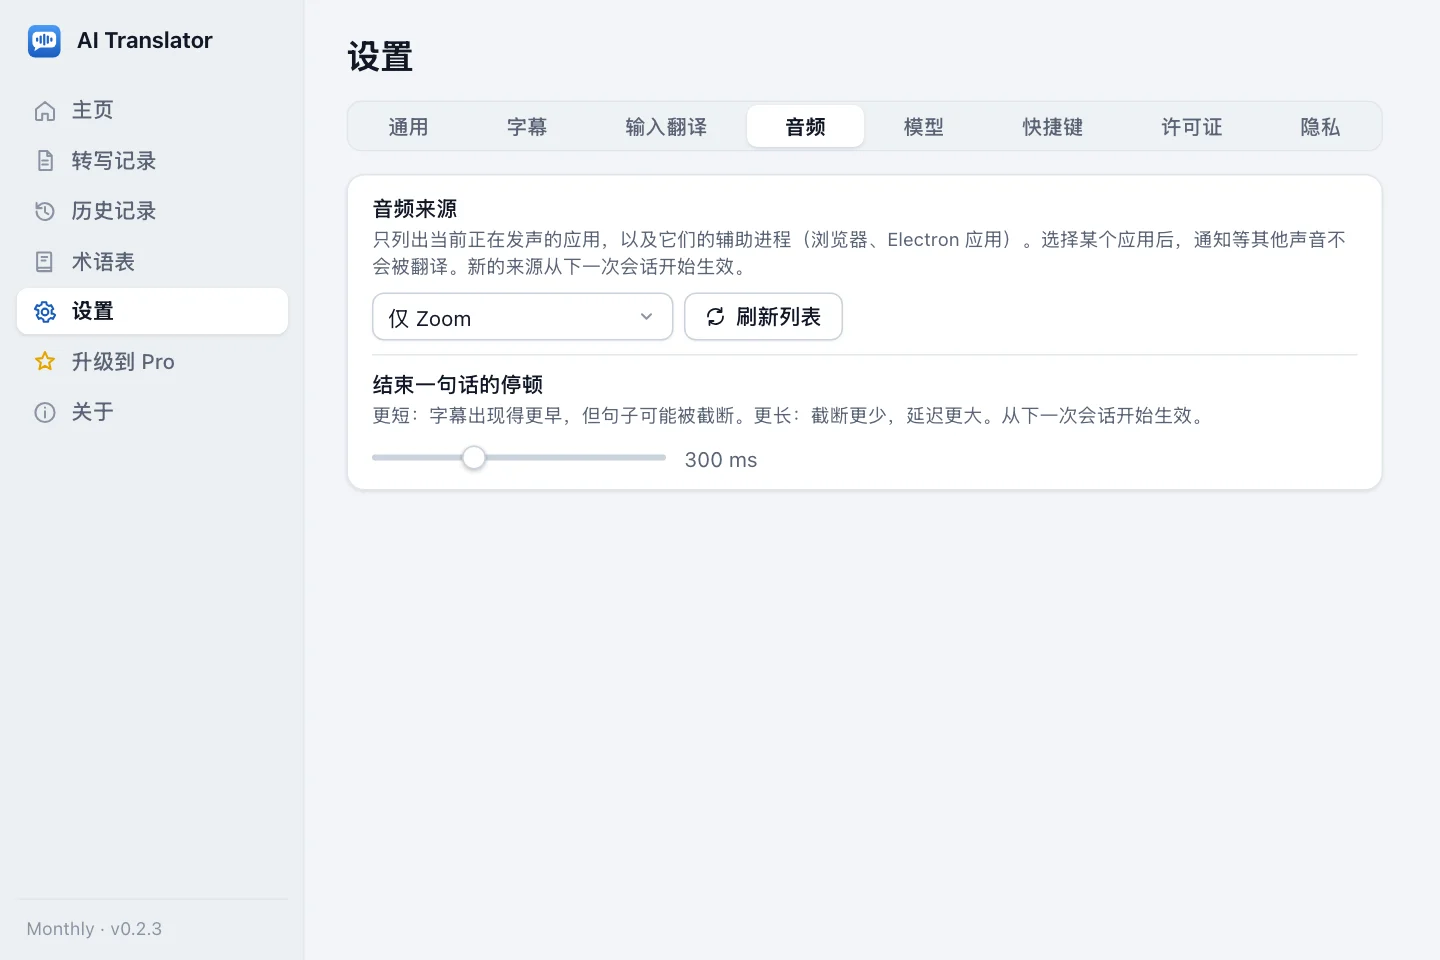Open the 输入翻译 tab
The width and height of the screenshot is (1440, 960).
pyautogui.click(x=666, y=127)
